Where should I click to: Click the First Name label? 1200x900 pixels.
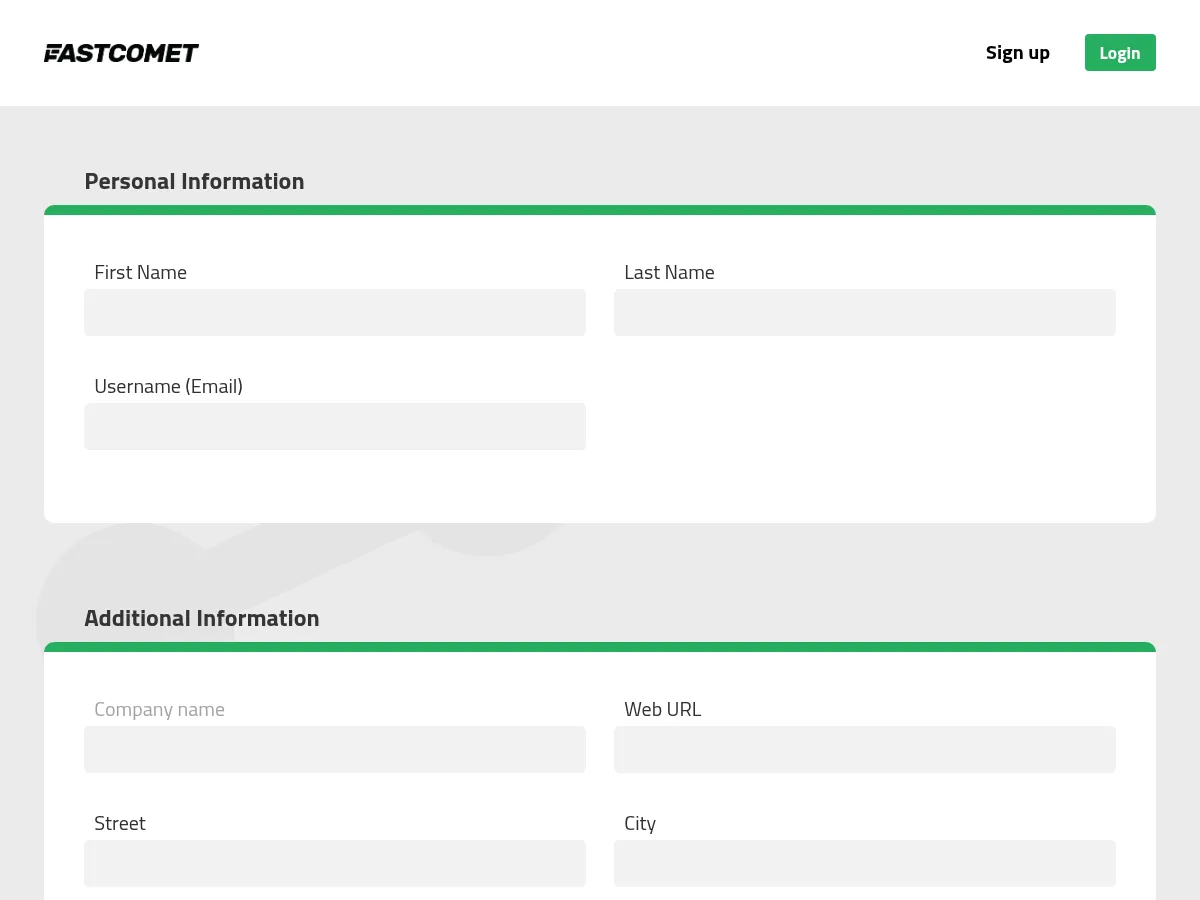click(x=140, y=271)
